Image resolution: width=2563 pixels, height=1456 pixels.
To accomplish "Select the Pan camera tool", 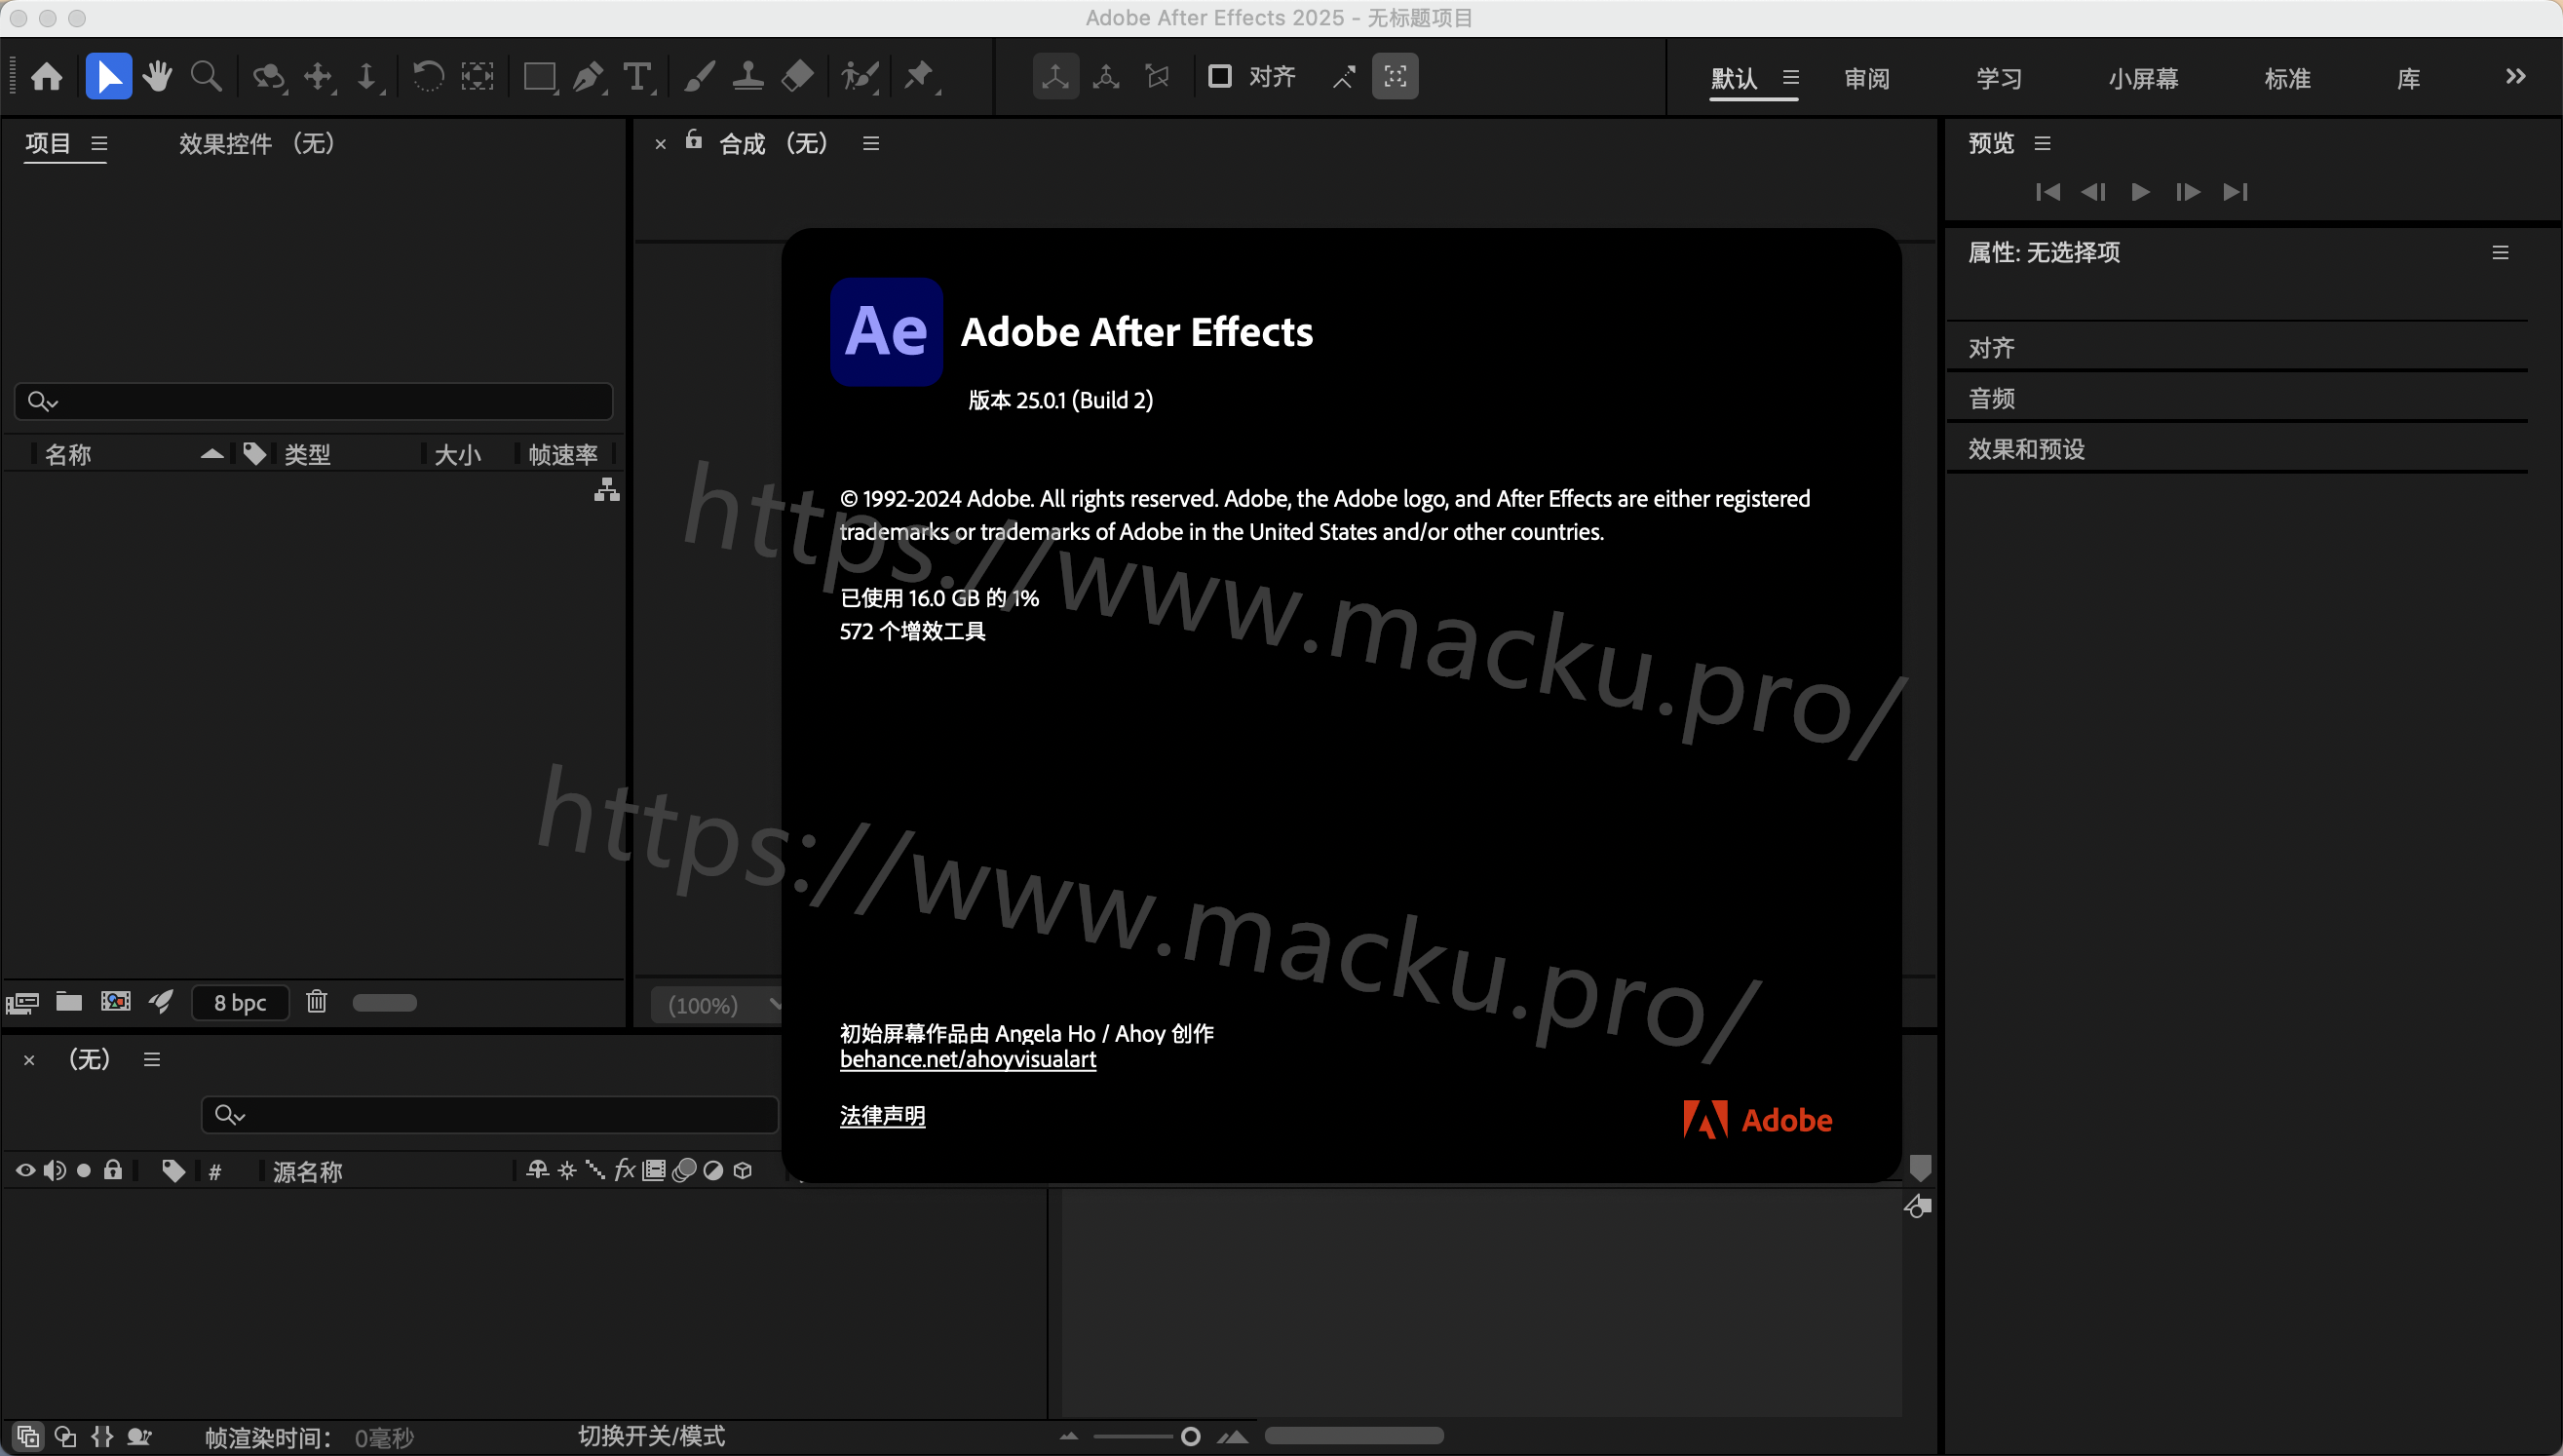I will 319,77.
